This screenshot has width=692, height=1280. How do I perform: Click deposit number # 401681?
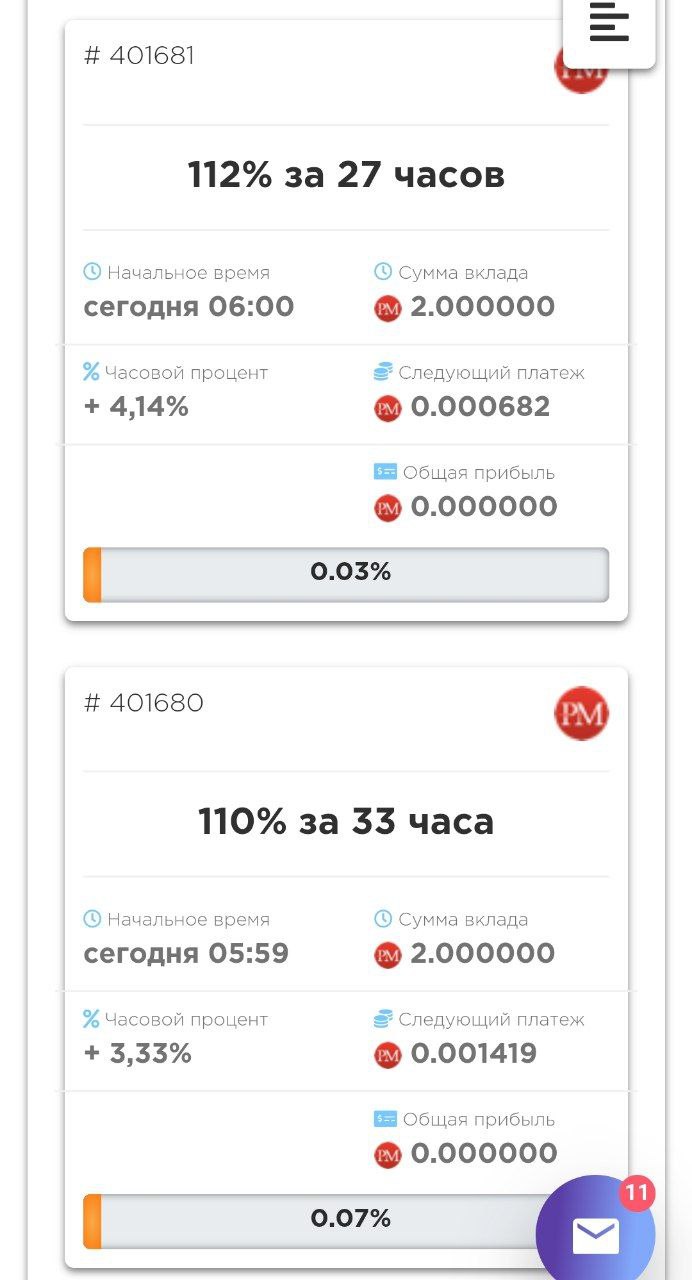point(139,56)
